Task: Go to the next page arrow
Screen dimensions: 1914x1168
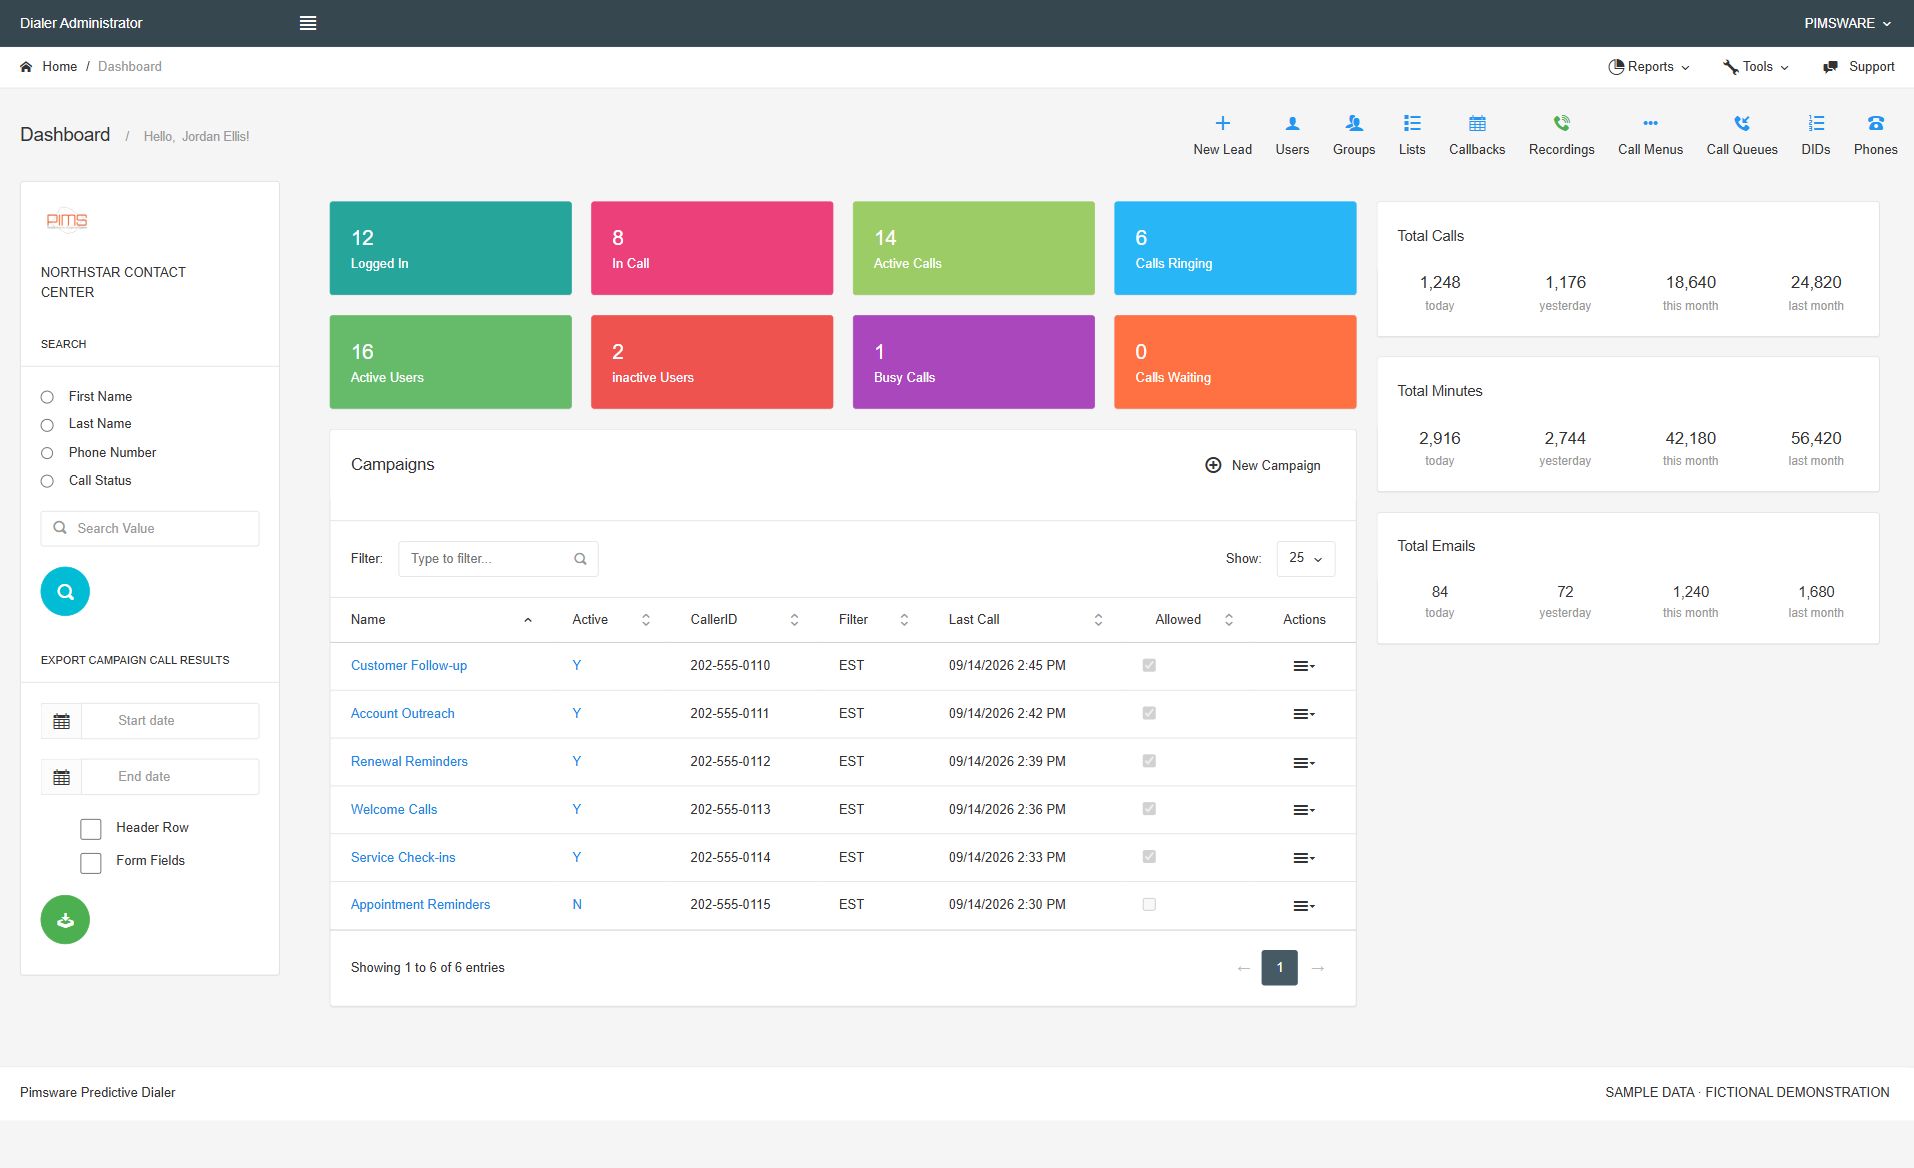Action: (1318, 968)
